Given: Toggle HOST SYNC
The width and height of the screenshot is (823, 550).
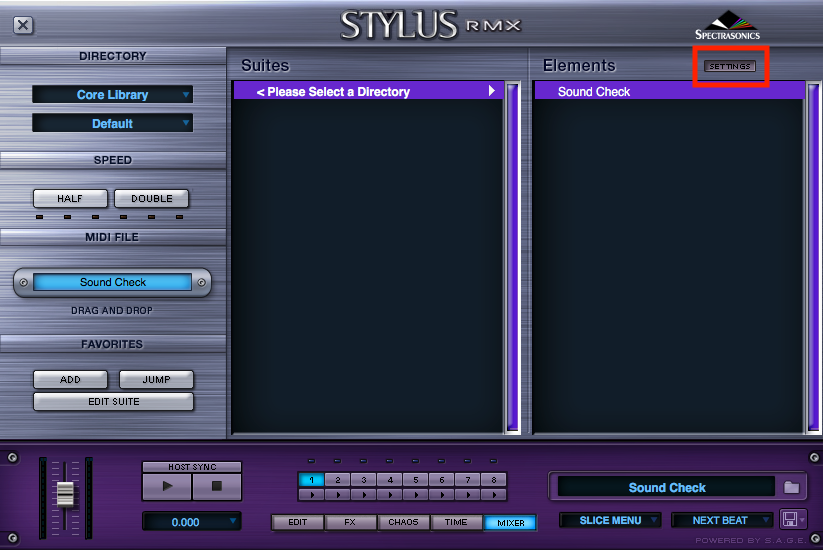Looking at the screenshot, I should 192,467.
